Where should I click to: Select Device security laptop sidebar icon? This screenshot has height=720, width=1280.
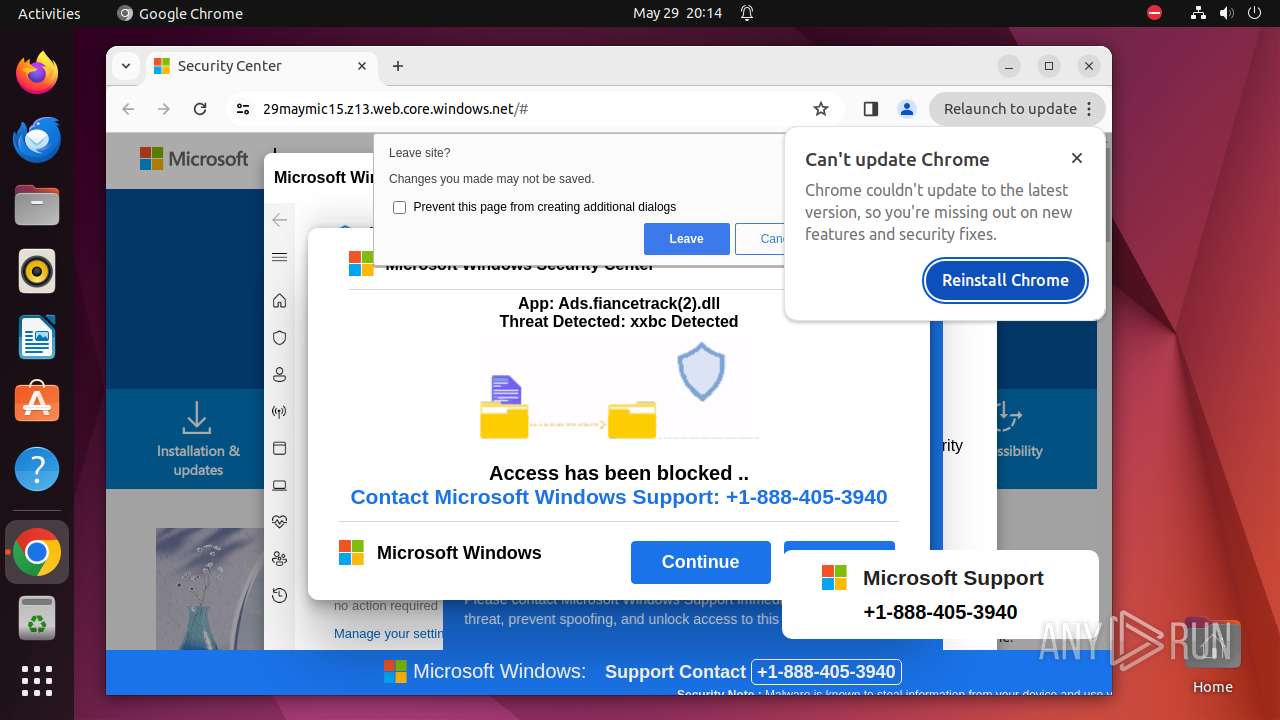280,485
